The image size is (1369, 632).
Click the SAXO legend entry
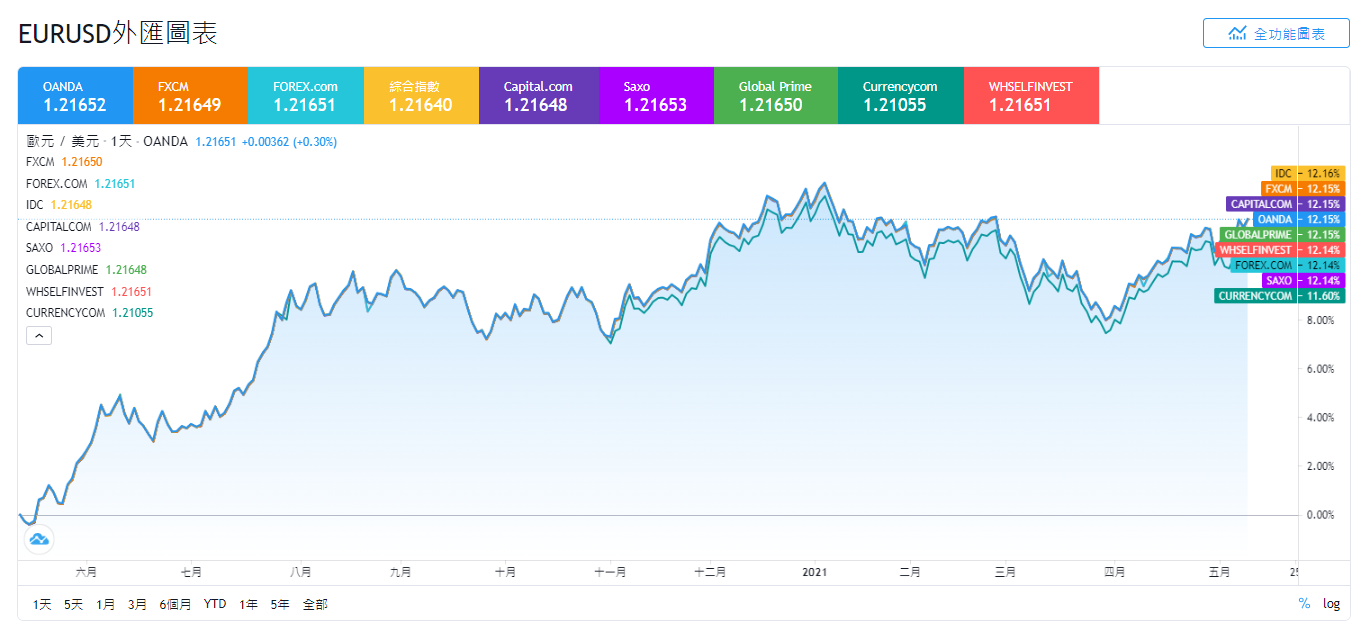click(x=64, y=248)
